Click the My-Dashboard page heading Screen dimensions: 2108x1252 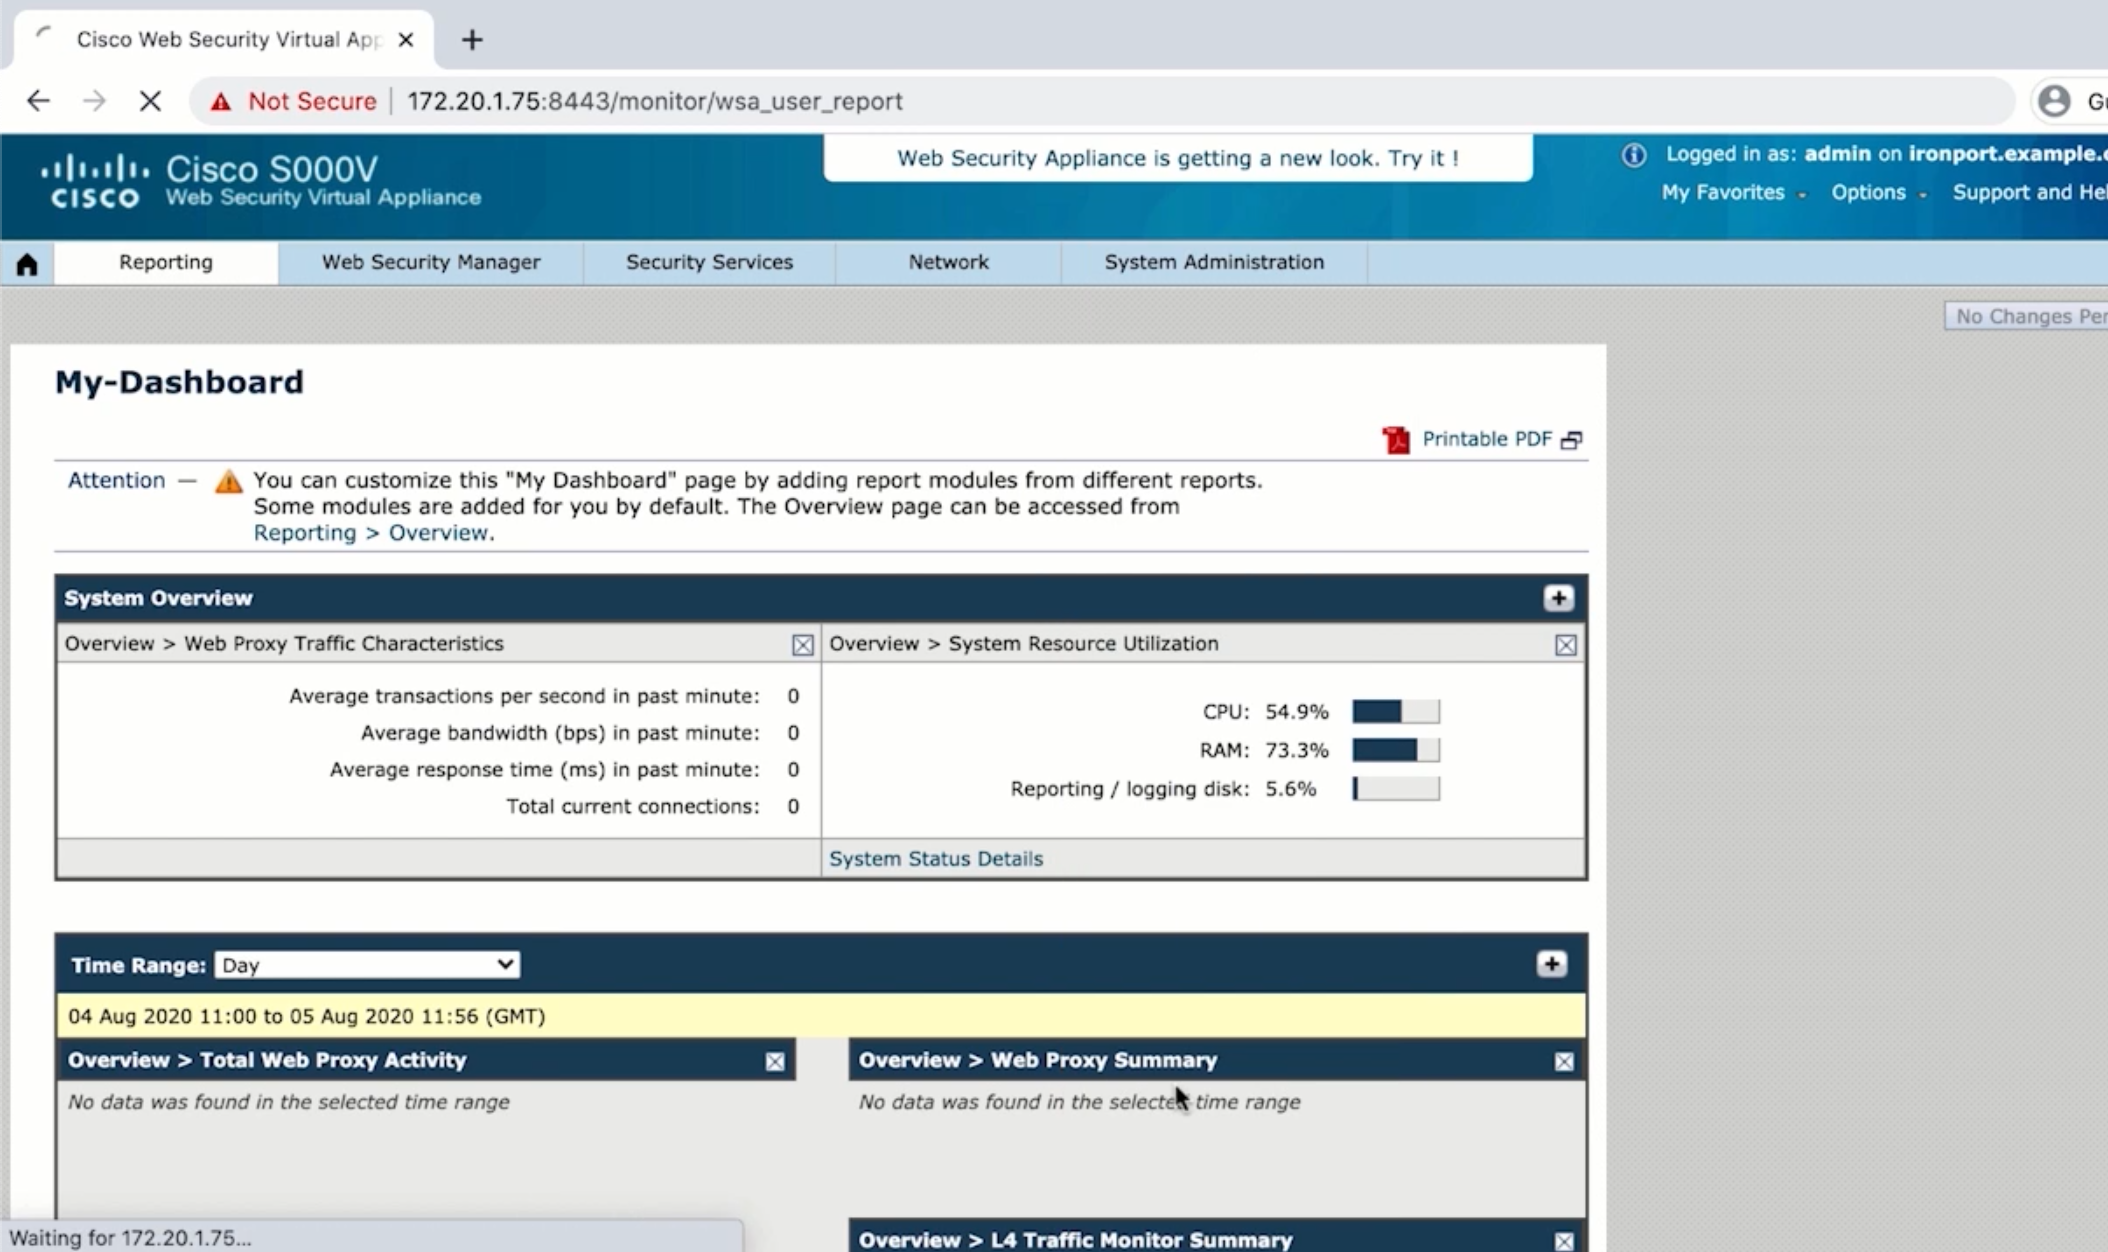(x=179, y=382)
